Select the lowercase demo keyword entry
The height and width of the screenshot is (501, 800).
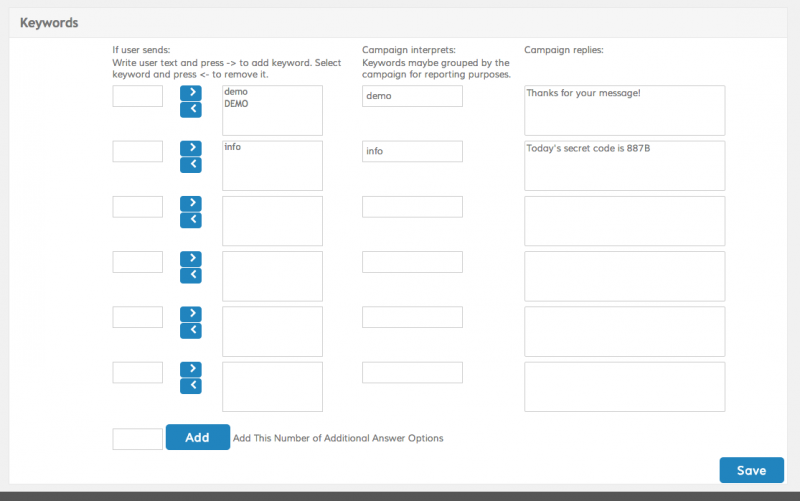pos(236,92)
